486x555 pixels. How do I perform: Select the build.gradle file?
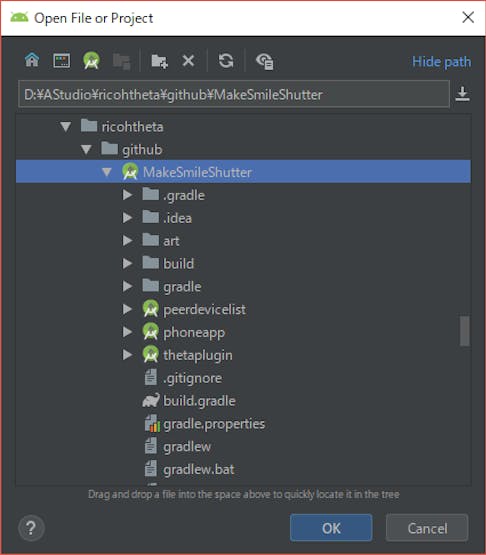coord(199,401)
